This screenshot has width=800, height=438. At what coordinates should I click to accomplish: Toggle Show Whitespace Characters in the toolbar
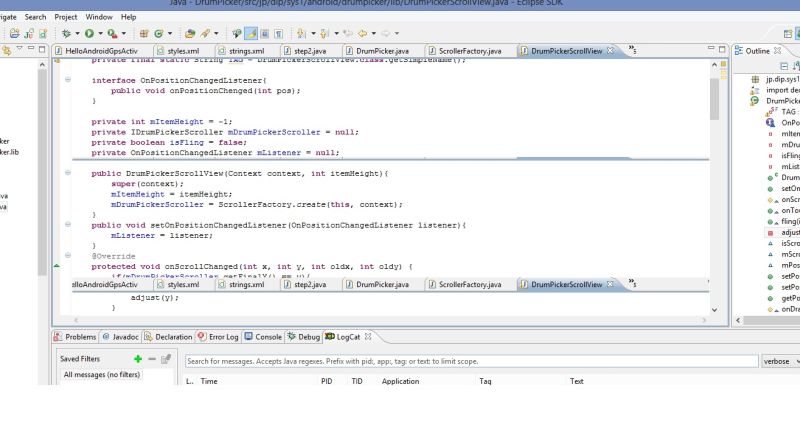point(279,34)
